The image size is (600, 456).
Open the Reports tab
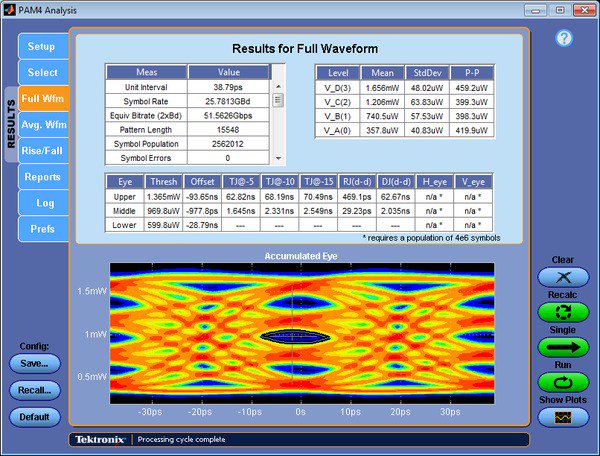pyautogui.click(x=41, y=177)
